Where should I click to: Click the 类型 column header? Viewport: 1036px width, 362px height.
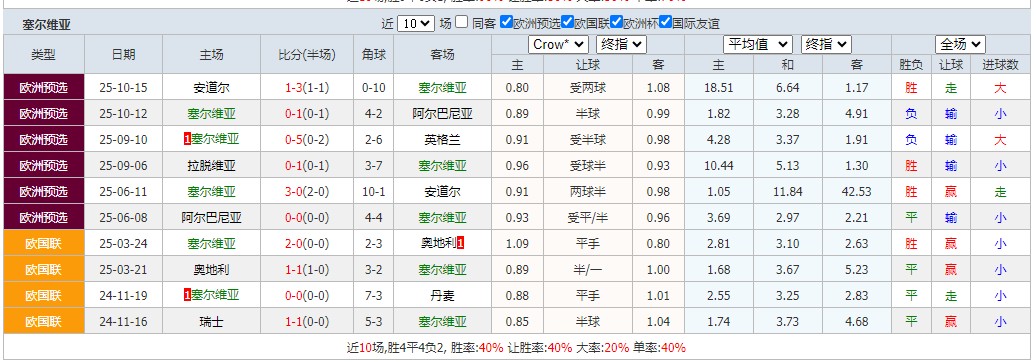(x=44, y=54)
